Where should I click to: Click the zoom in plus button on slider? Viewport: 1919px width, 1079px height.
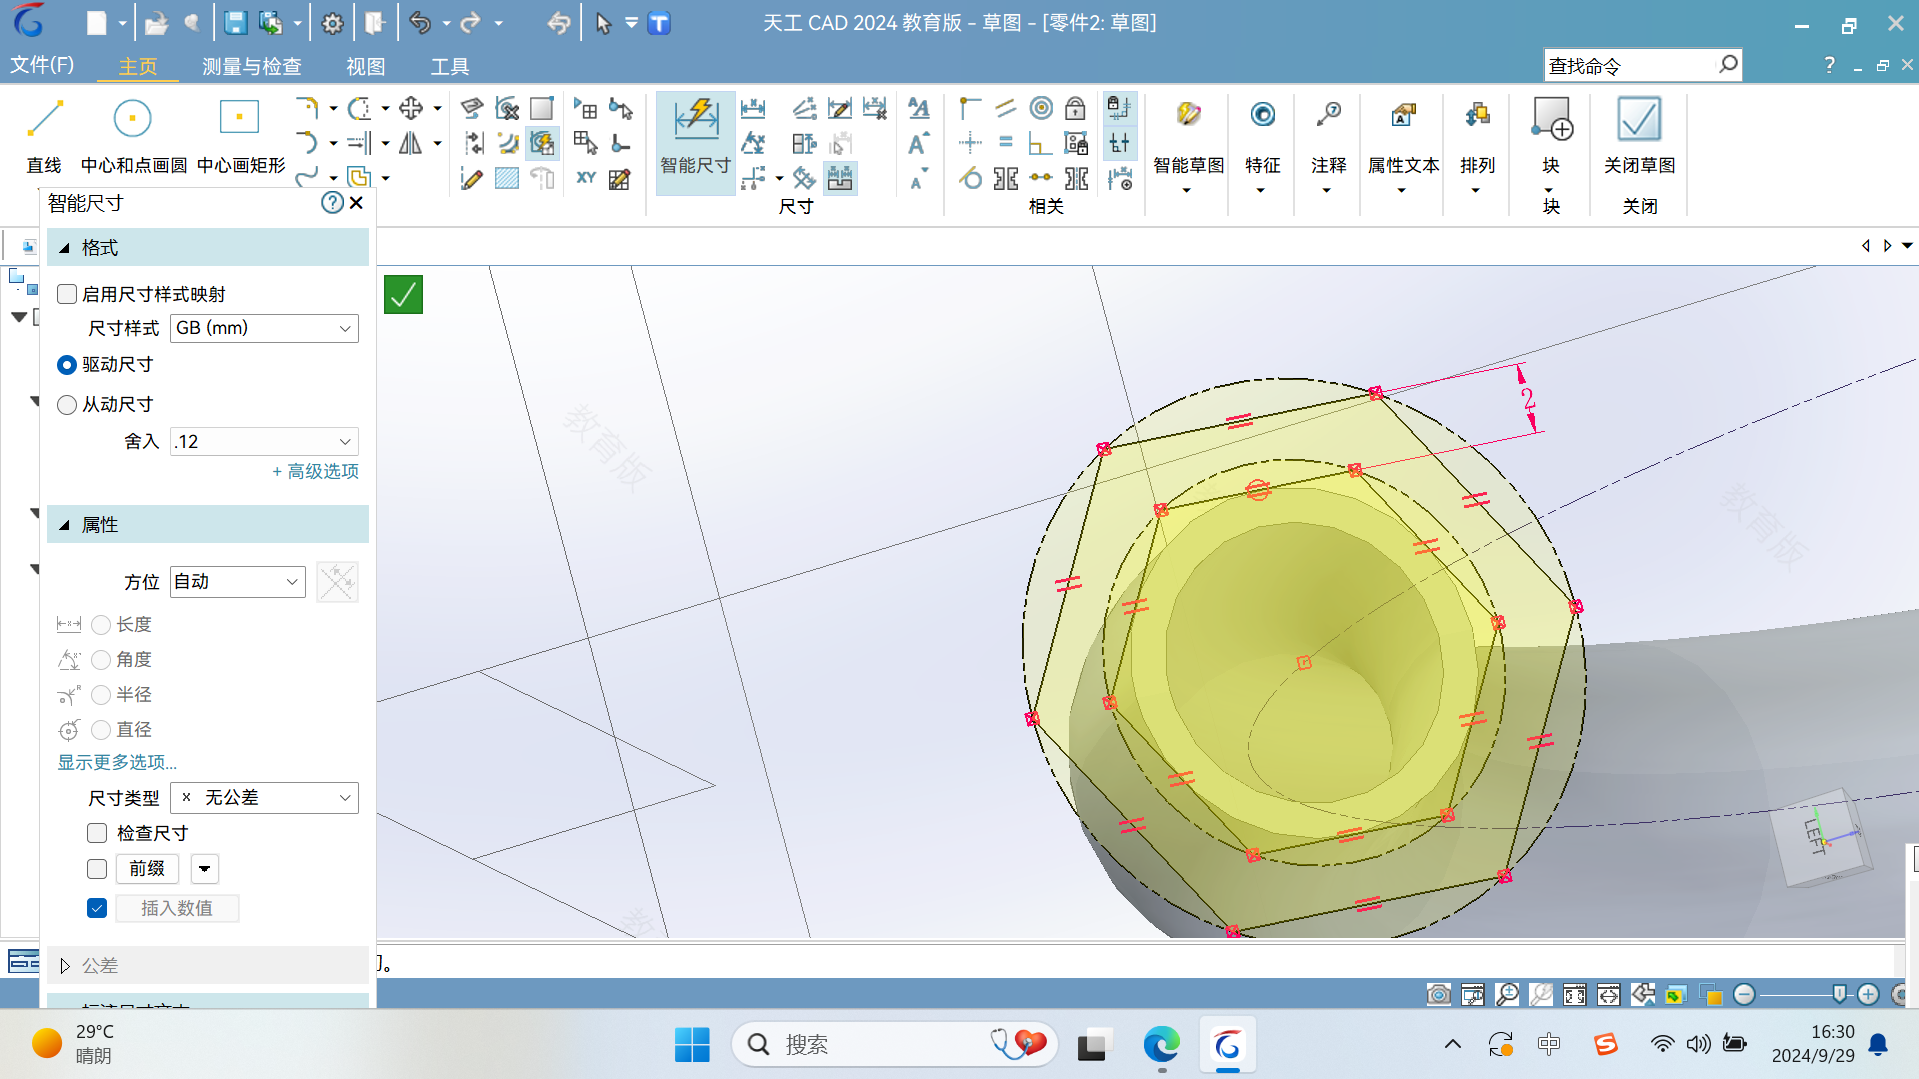1868,994
